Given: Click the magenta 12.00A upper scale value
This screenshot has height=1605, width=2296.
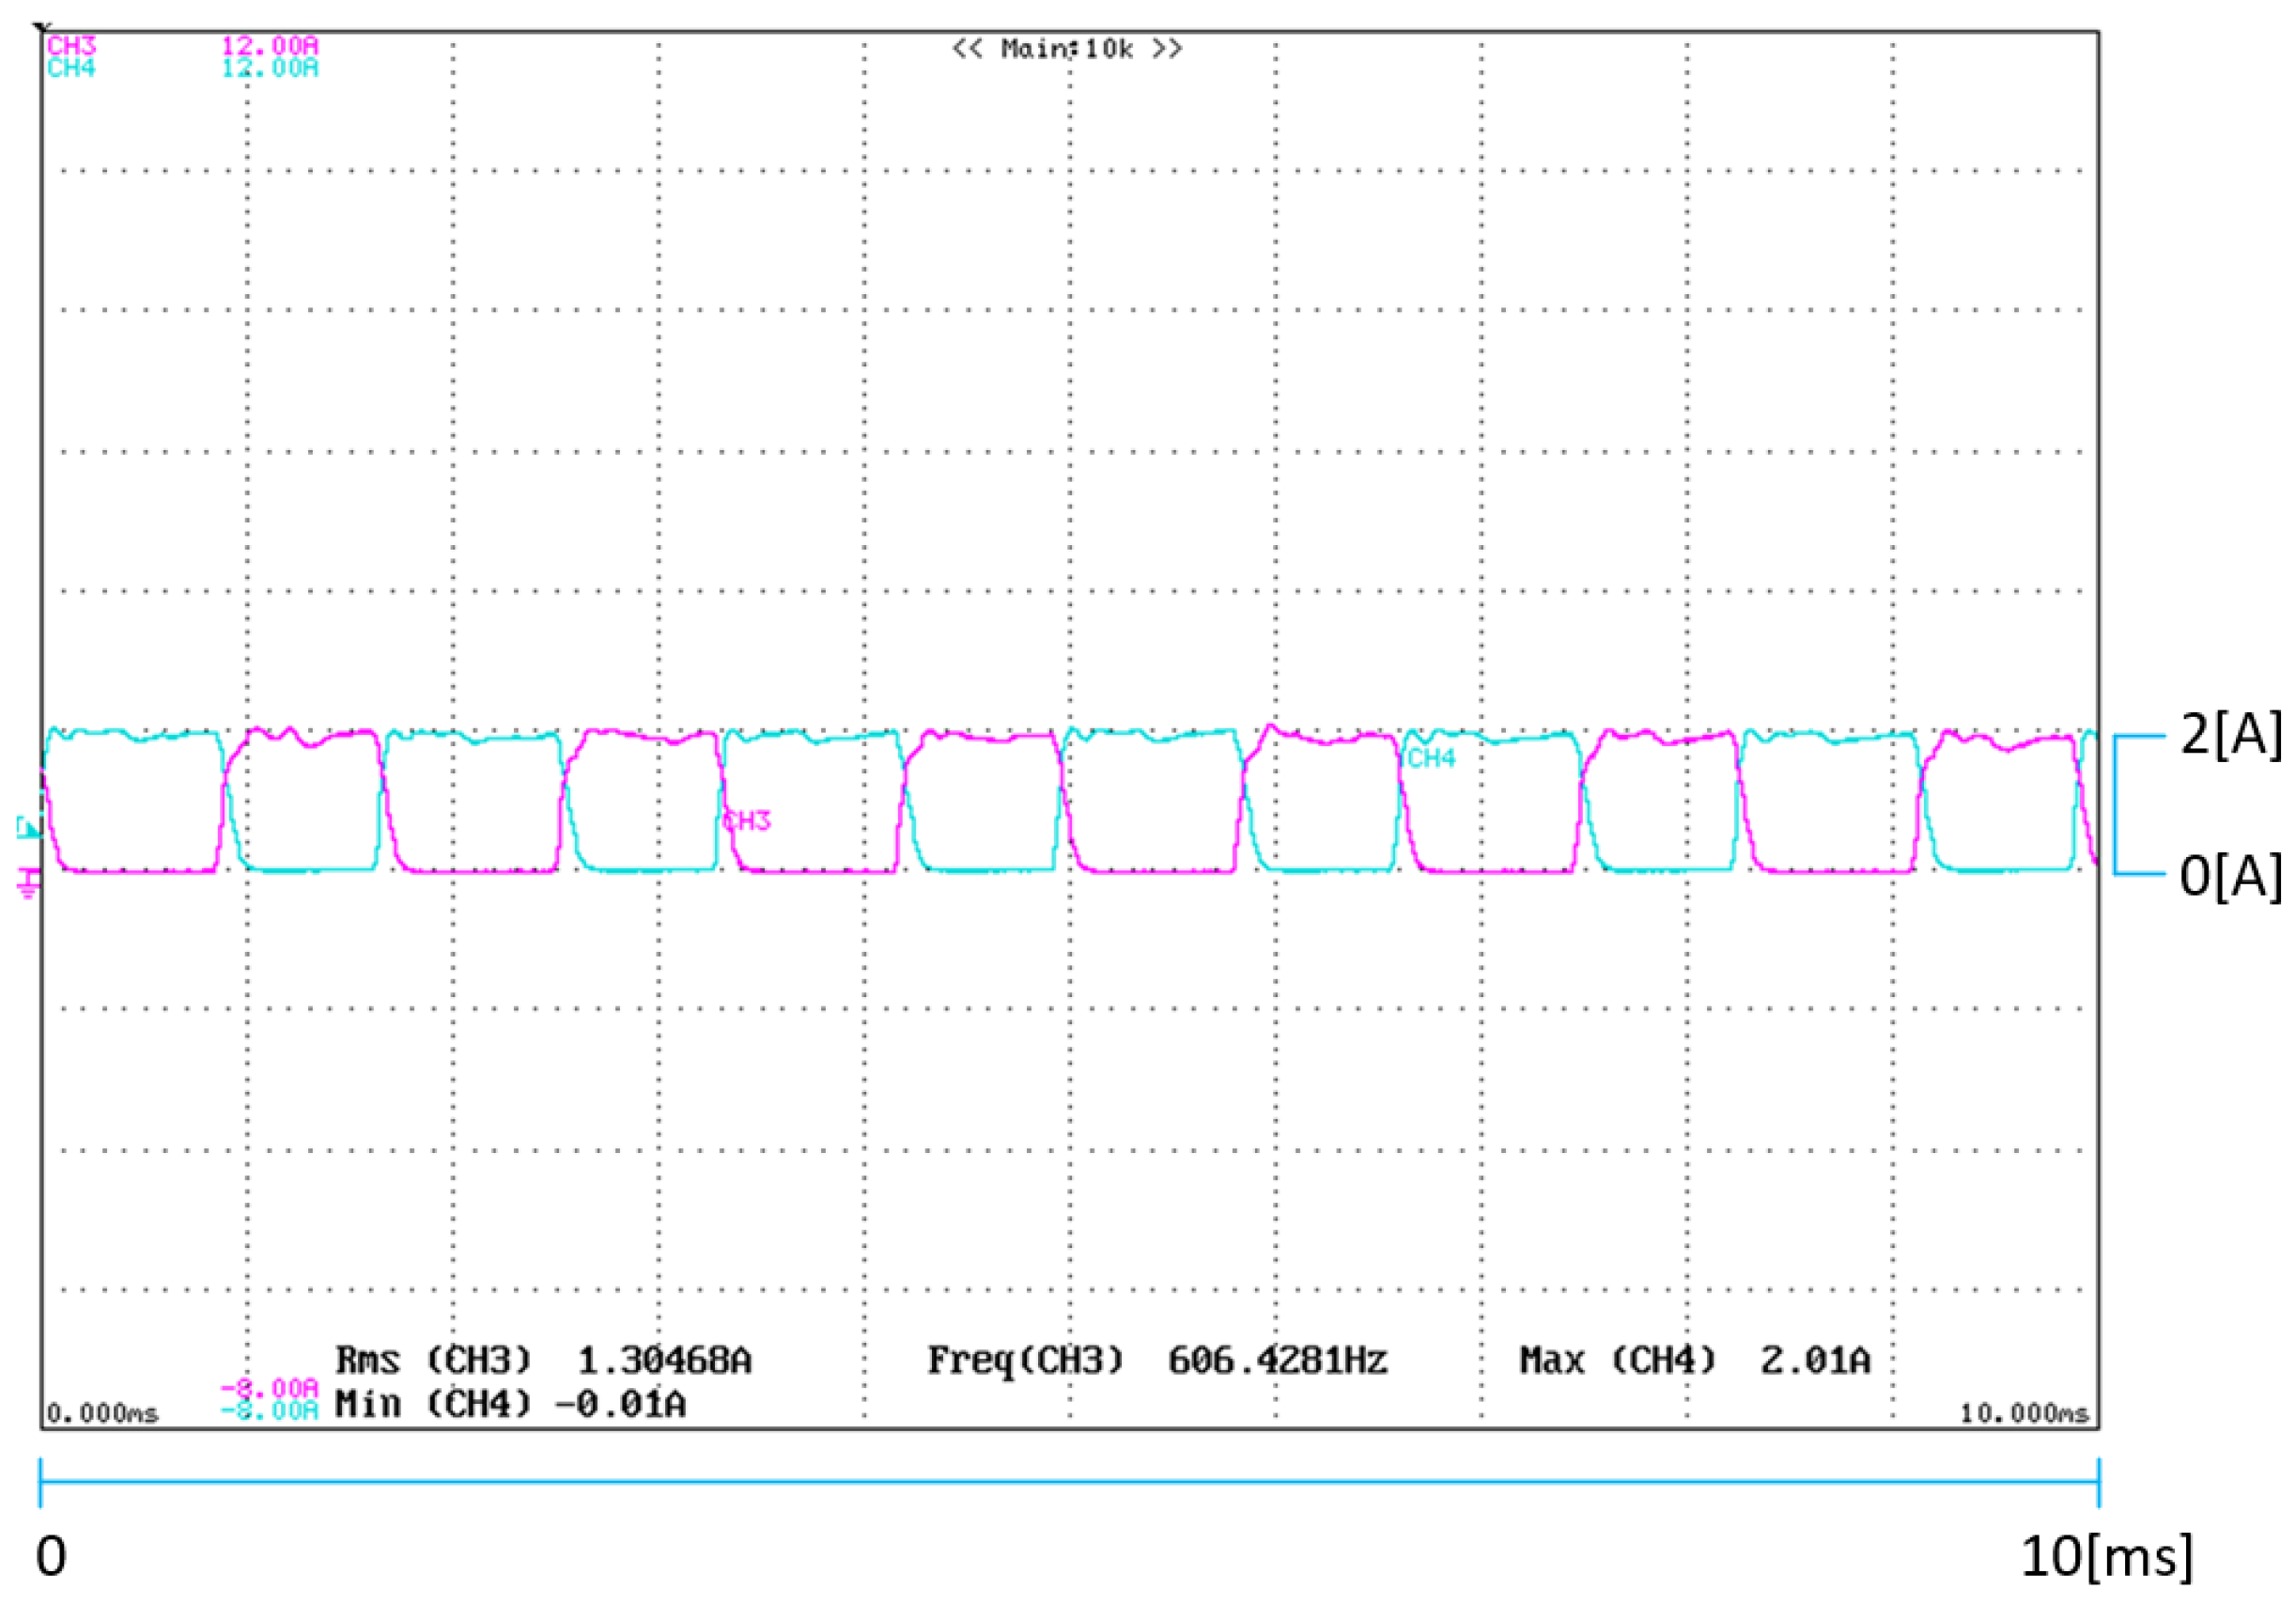Looking at the screenshot, I should [x=269, y=46].
